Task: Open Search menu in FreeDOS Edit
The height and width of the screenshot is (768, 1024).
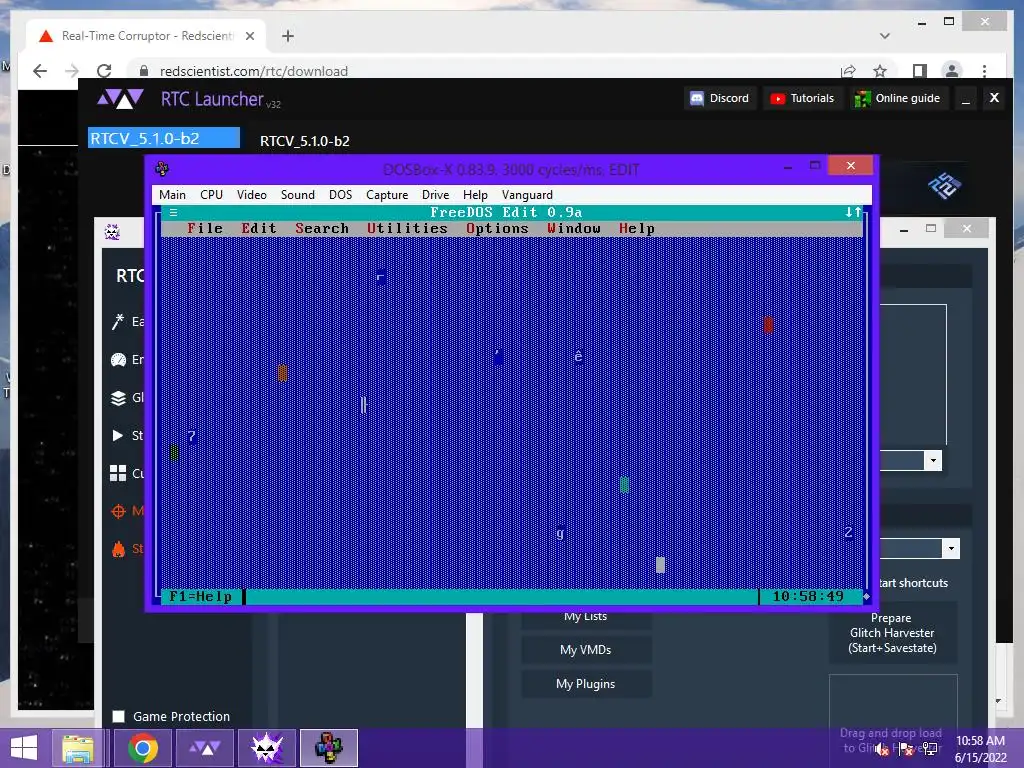Action: (x=321, y=229)
